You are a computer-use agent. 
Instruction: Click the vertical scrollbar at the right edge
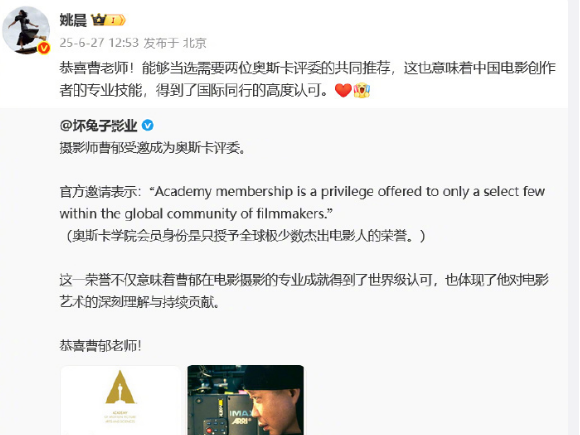574,218
